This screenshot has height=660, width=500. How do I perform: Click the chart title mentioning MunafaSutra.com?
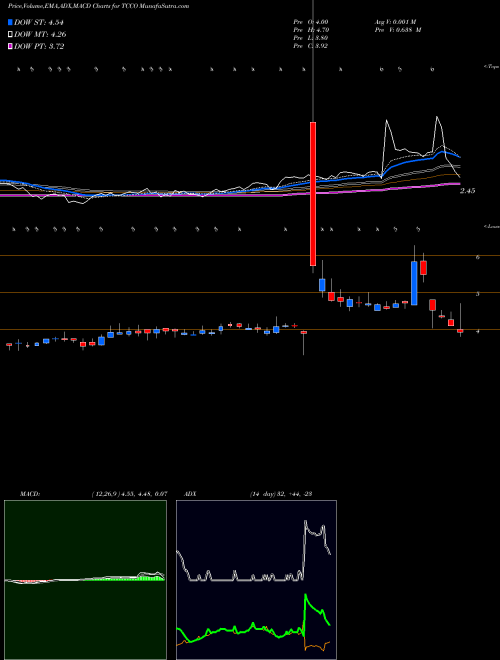[98, 6]
